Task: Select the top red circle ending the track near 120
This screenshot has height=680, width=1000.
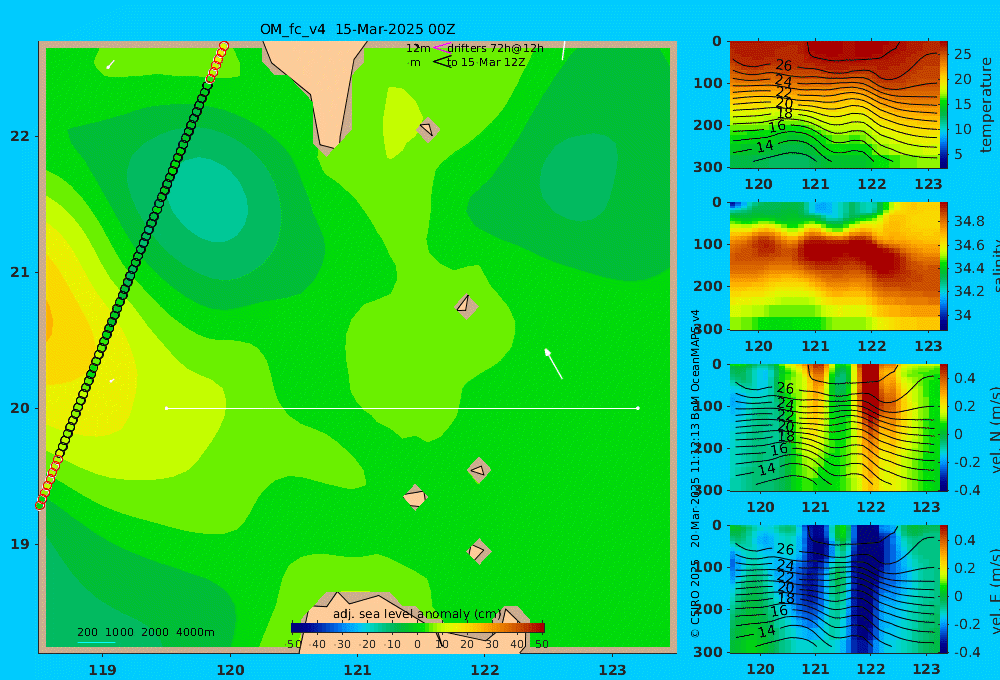Action: tap(224, 47)
